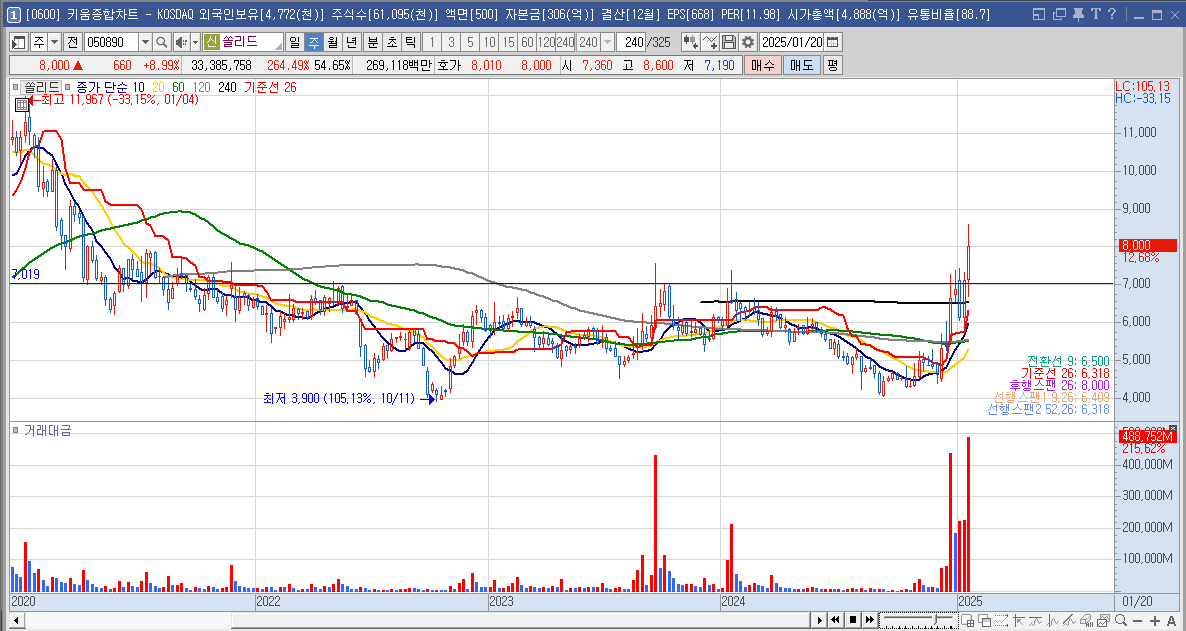Image resolution: width=1186 pixels, height=631 pixels.
Task: Click the A auto-fit icon at bottom right
Action: 1171,620
